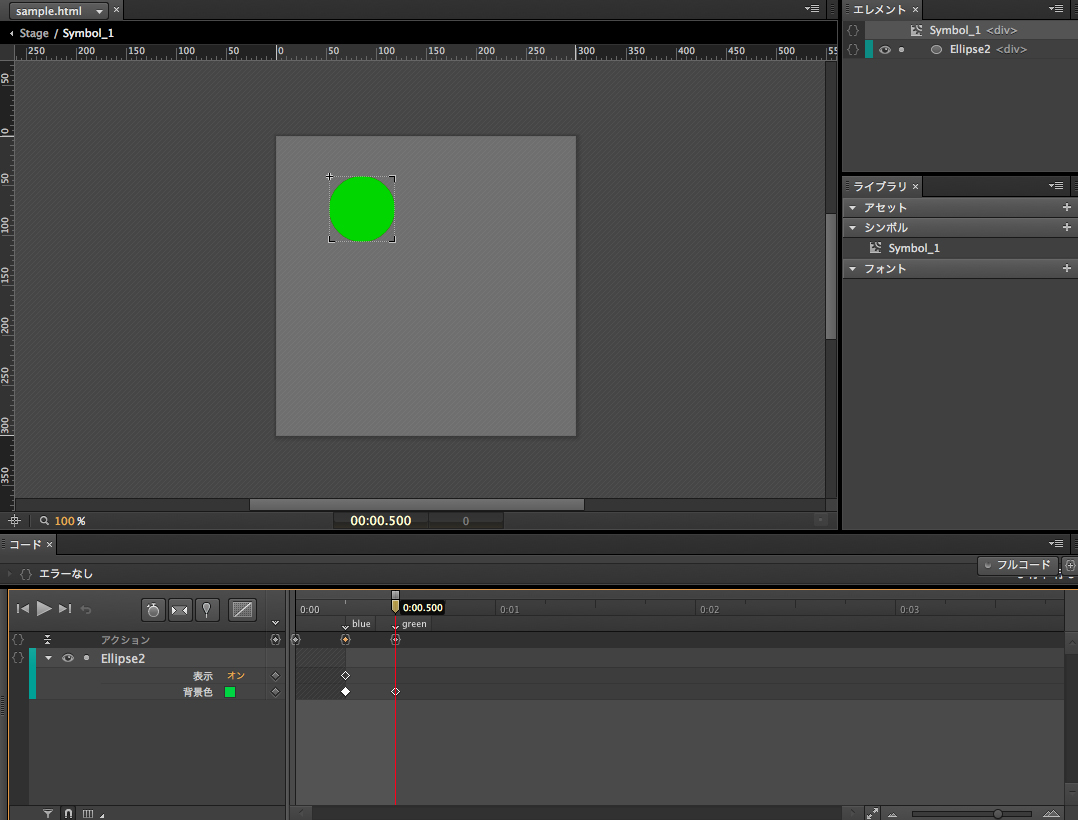1078x820 pixels.
Task: Select the Ellipse2 layer name in timeline
Action: pyautogui.click(x=123, y=658)
